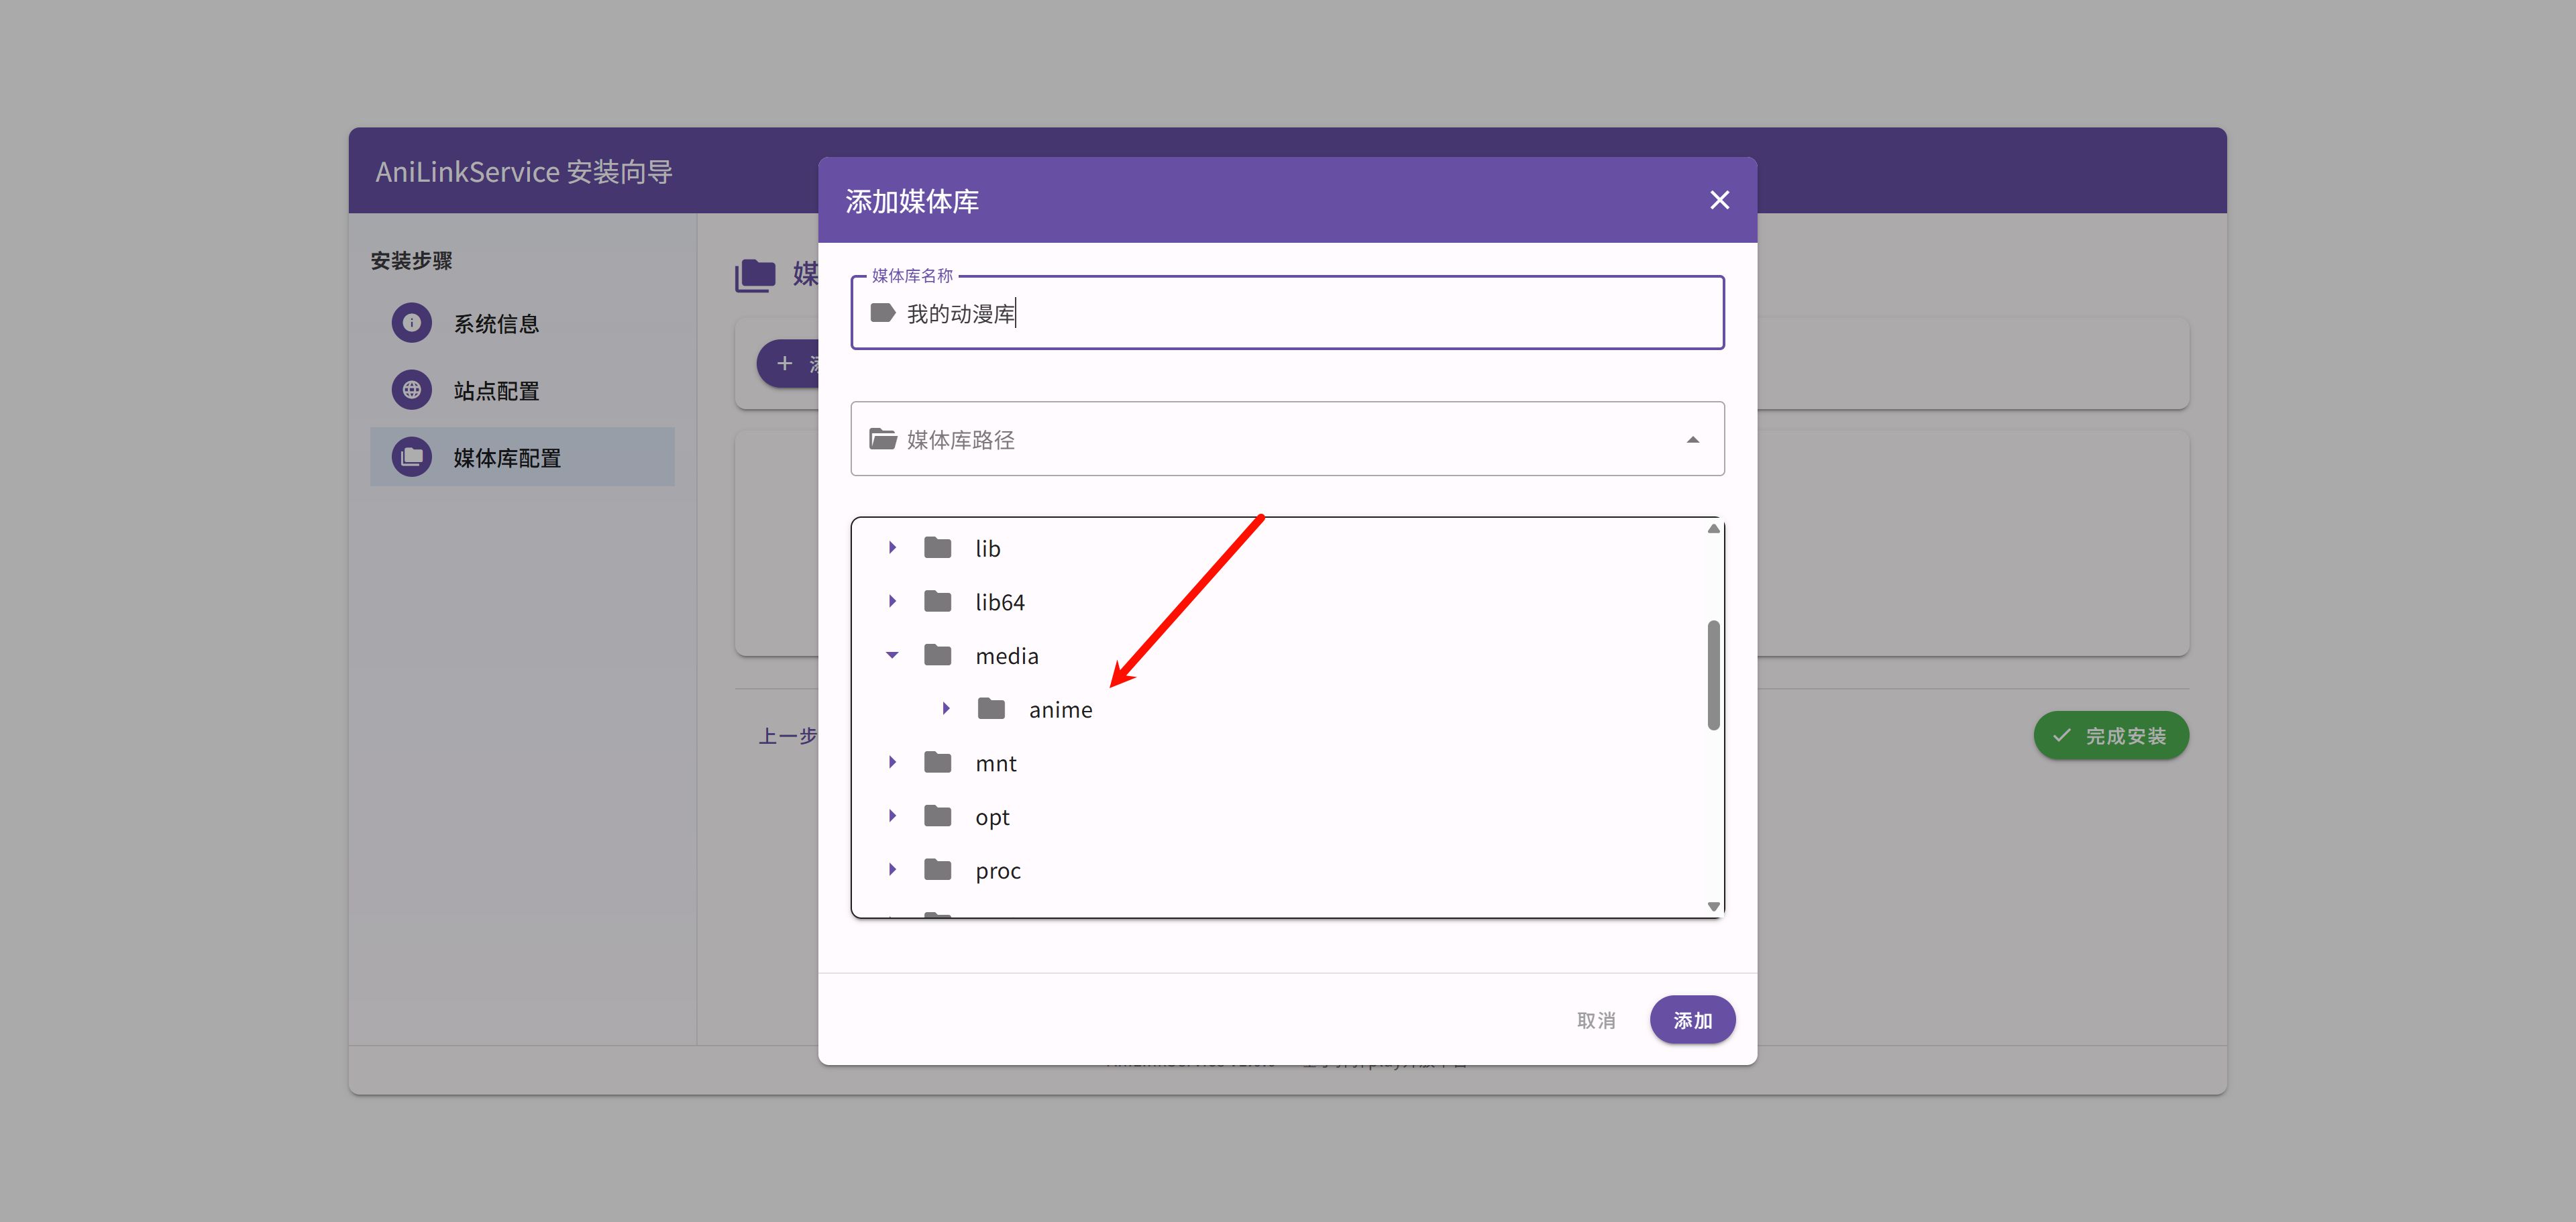Expand the mnt folder node
The height and width of the screenshot is (1222, 2576).
tap(892, 762)
